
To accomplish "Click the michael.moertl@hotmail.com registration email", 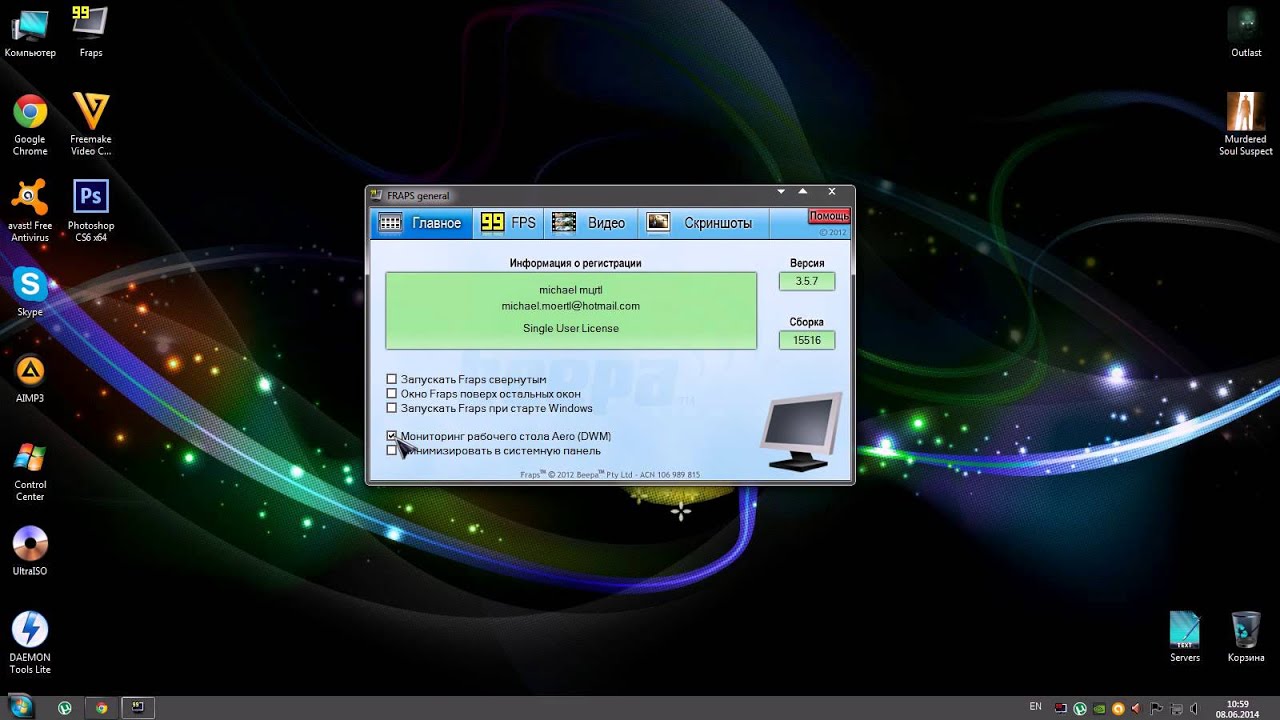I will (x=571, y=306).
